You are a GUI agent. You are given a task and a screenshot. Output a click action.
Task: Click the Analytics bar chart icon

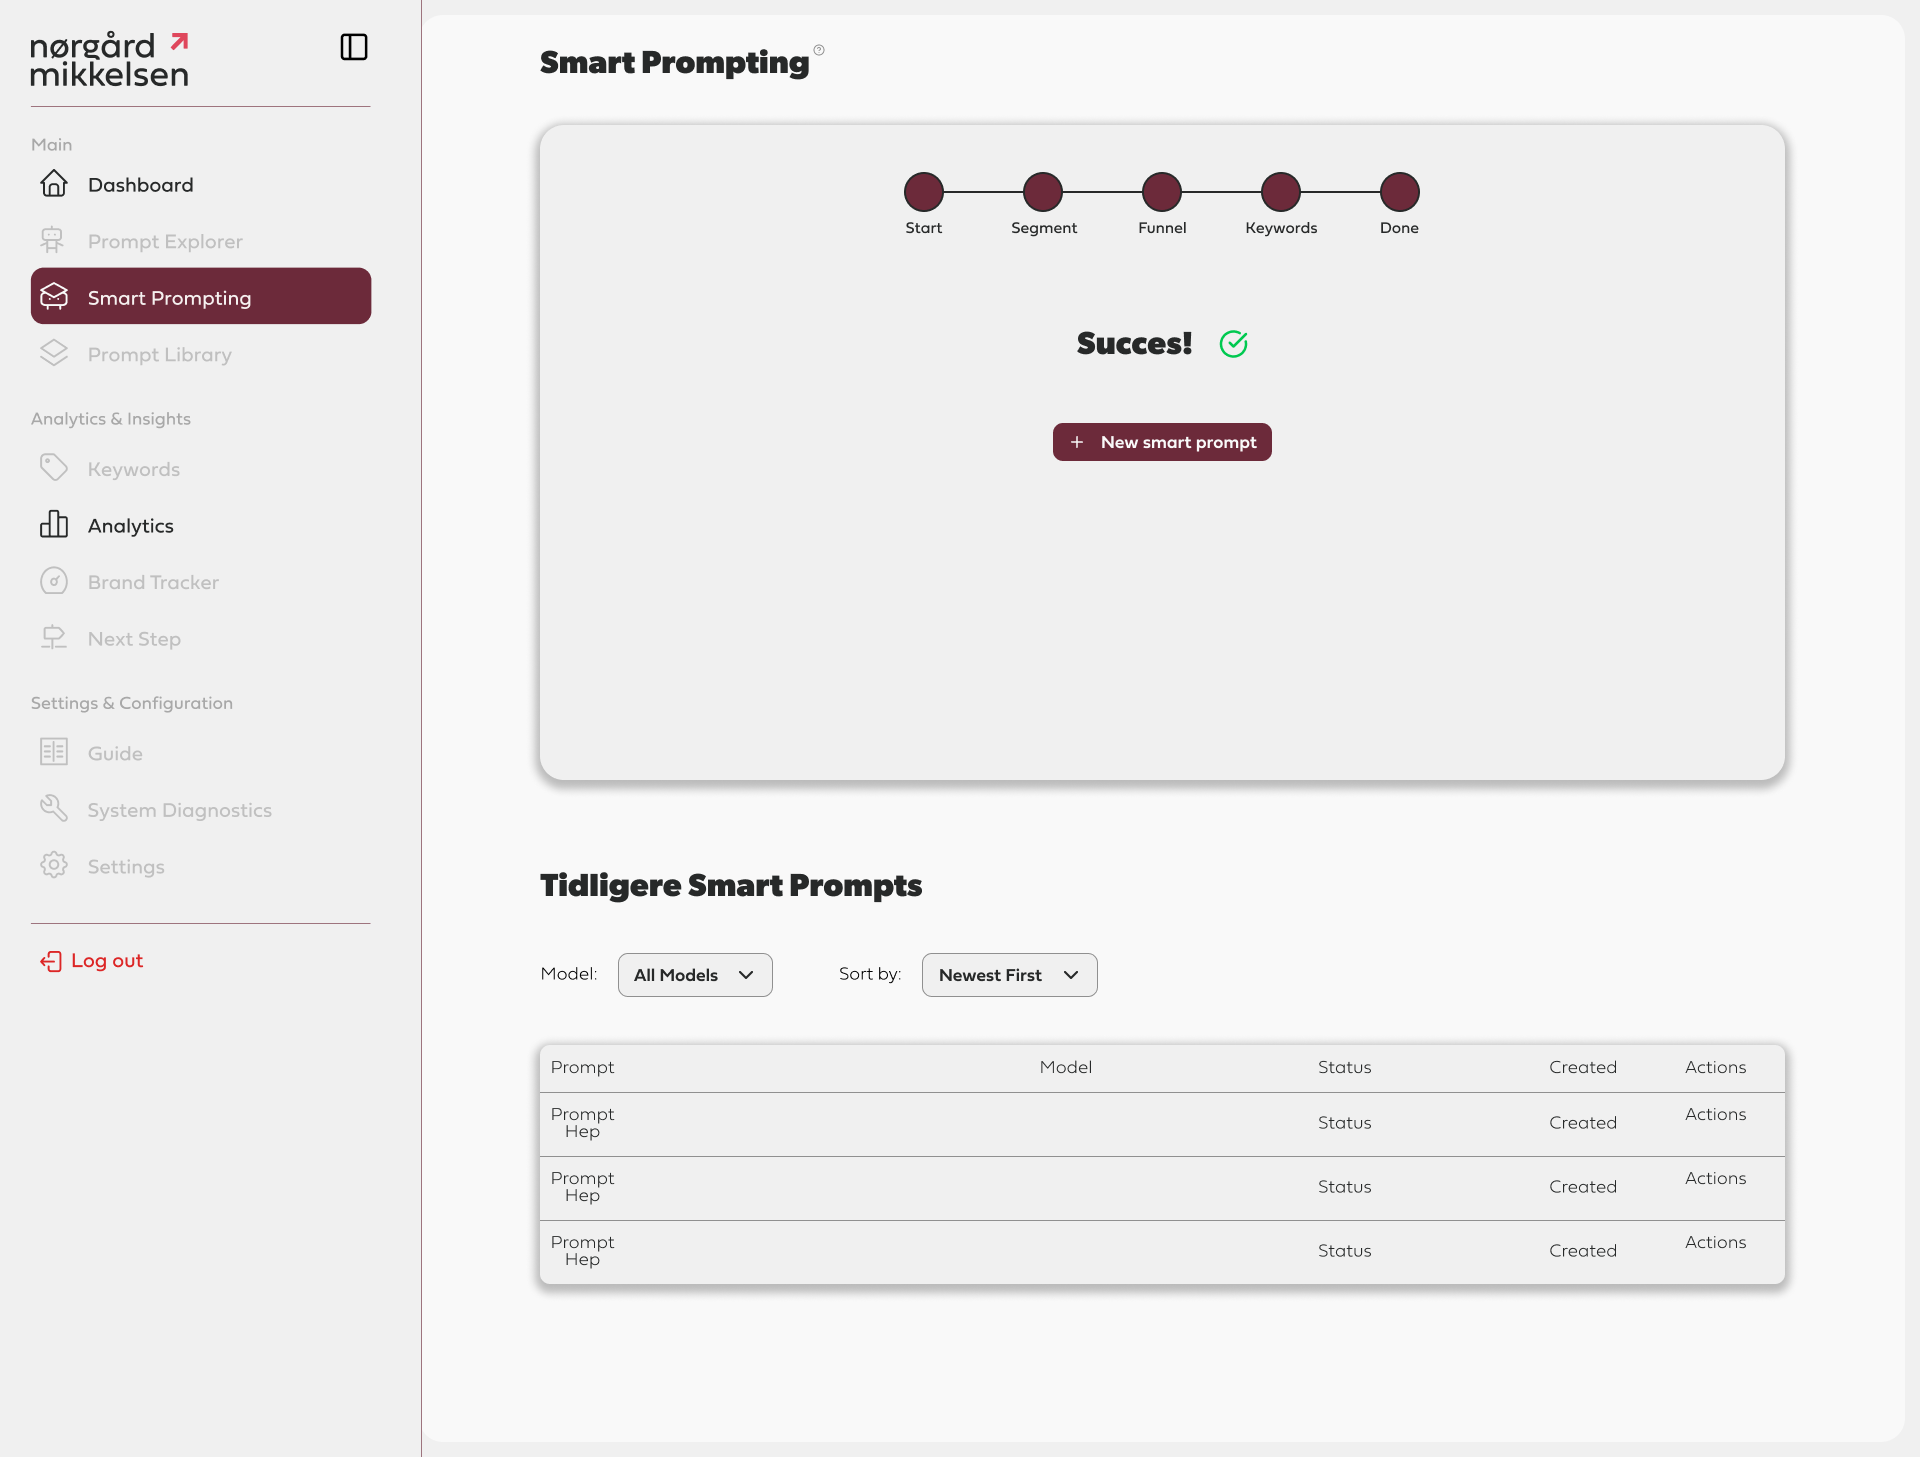pos(54,525)
